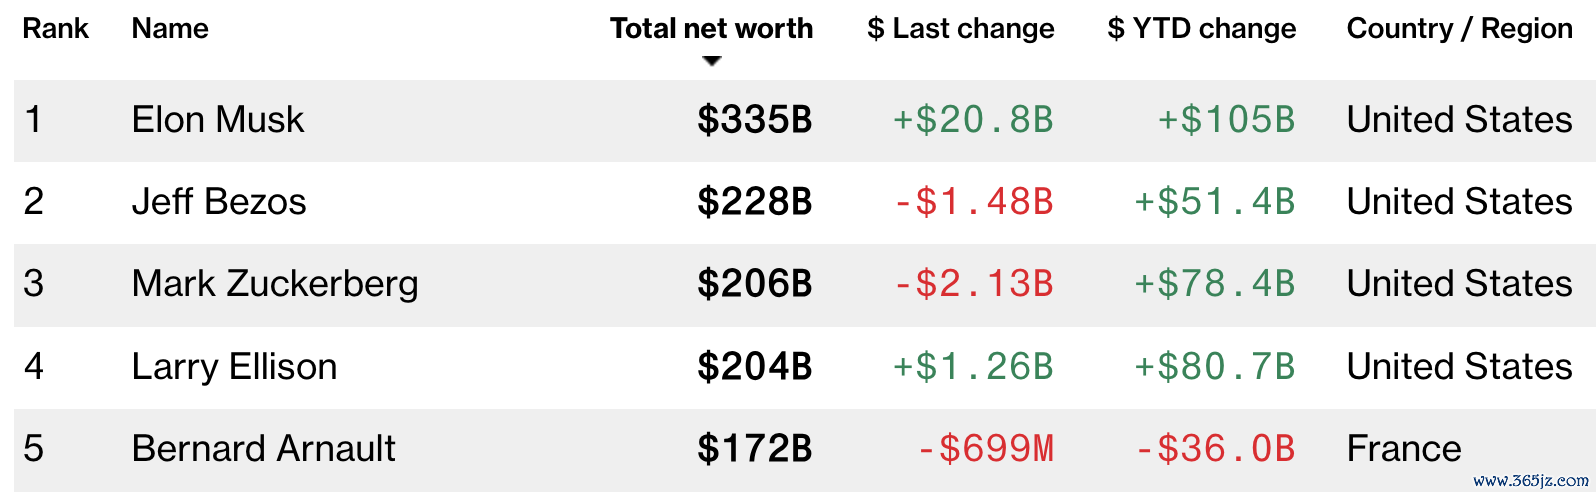Sort by $ Last change column
The image size is (1596, 496).
pos(961,29)
